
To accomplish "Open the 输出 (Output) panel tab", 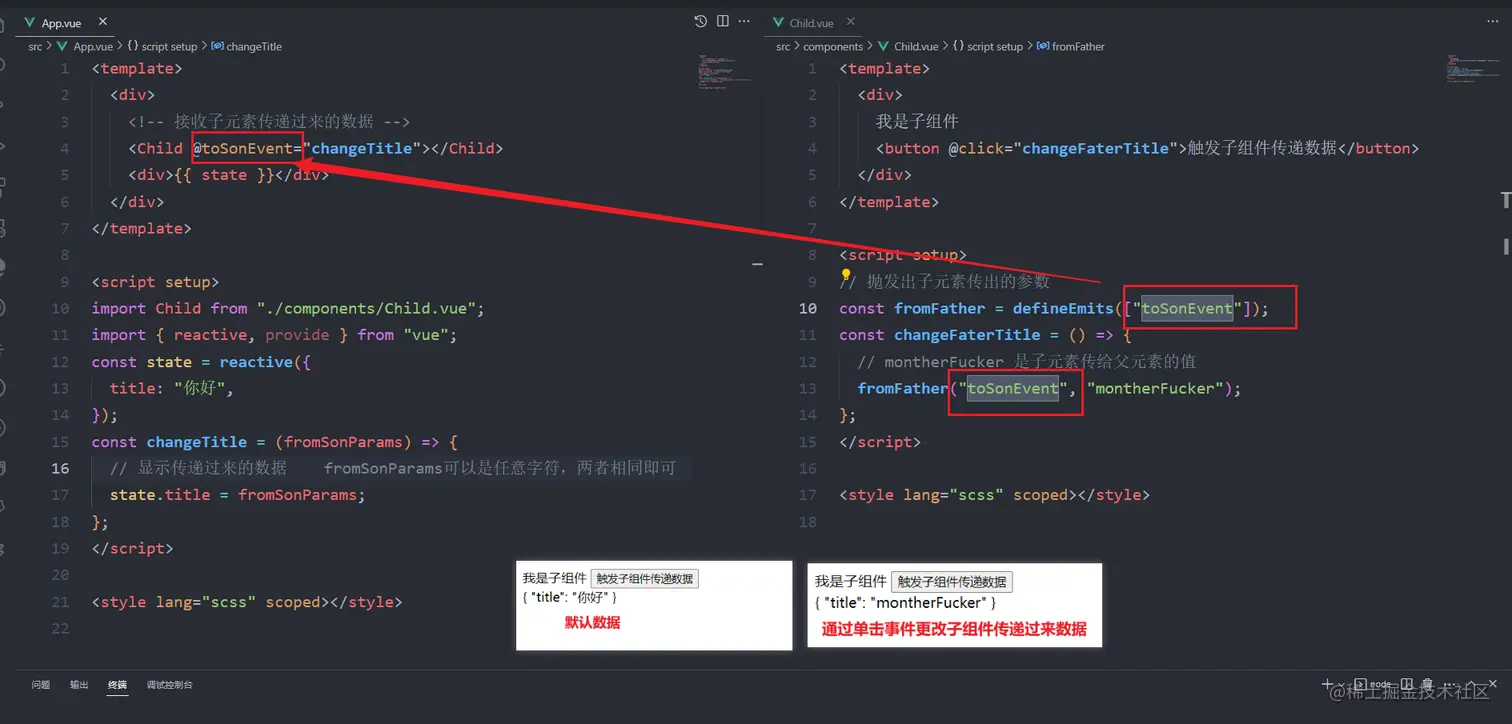I will coord(79,685).
